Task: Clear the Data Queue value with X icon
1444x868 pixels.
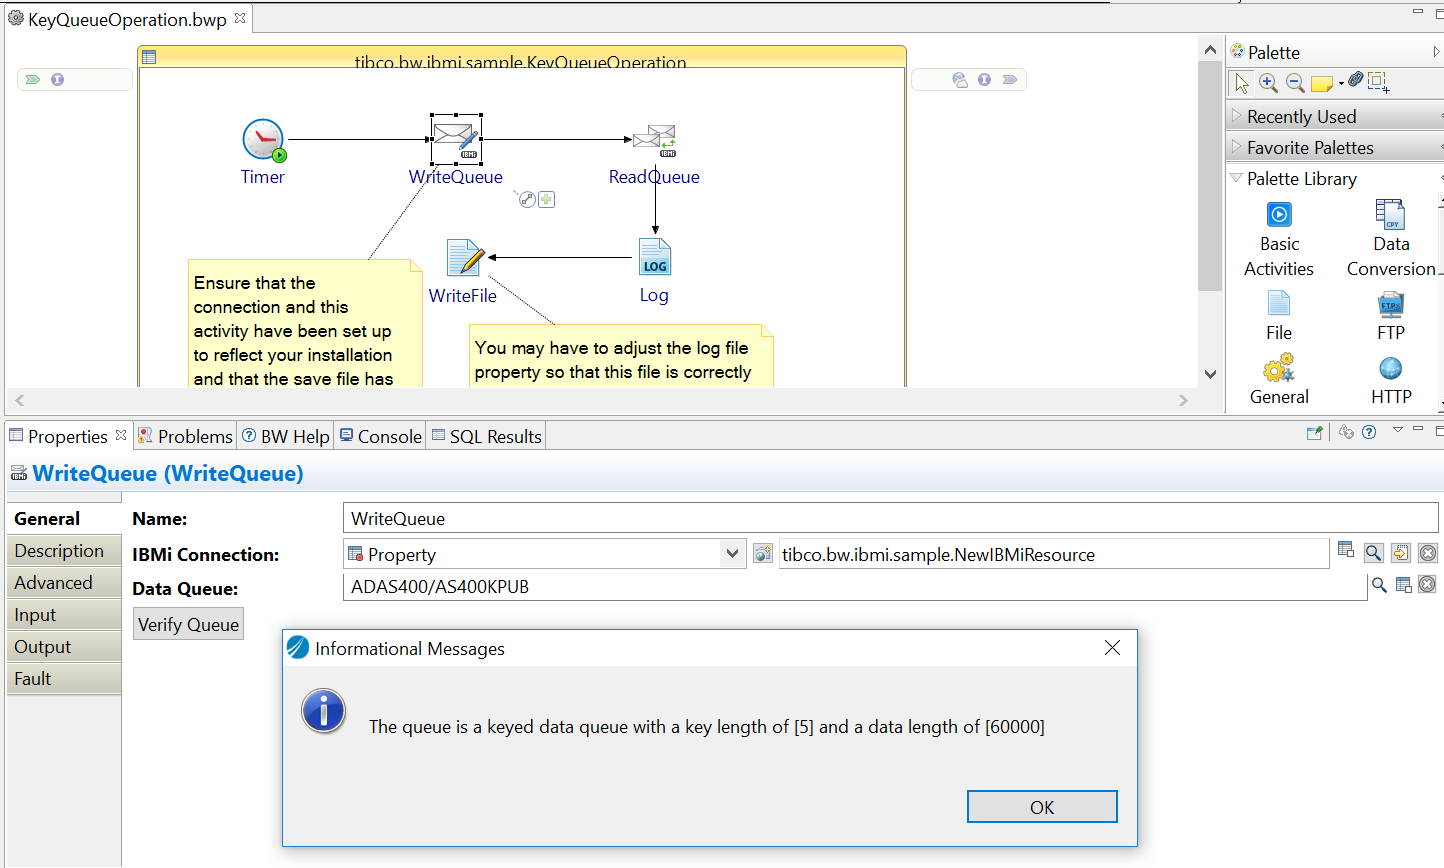Action: pyautogui.click(x=1427, y=584)
